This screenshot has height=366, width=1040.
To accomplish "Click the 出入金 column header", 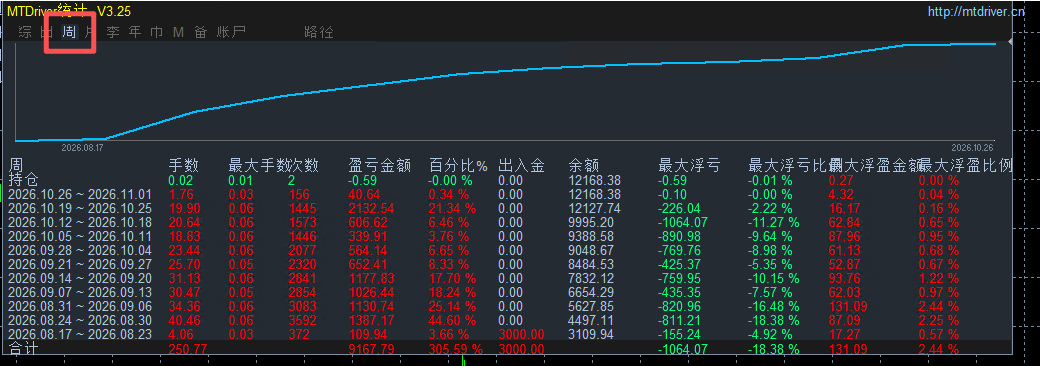I will 521,166.
